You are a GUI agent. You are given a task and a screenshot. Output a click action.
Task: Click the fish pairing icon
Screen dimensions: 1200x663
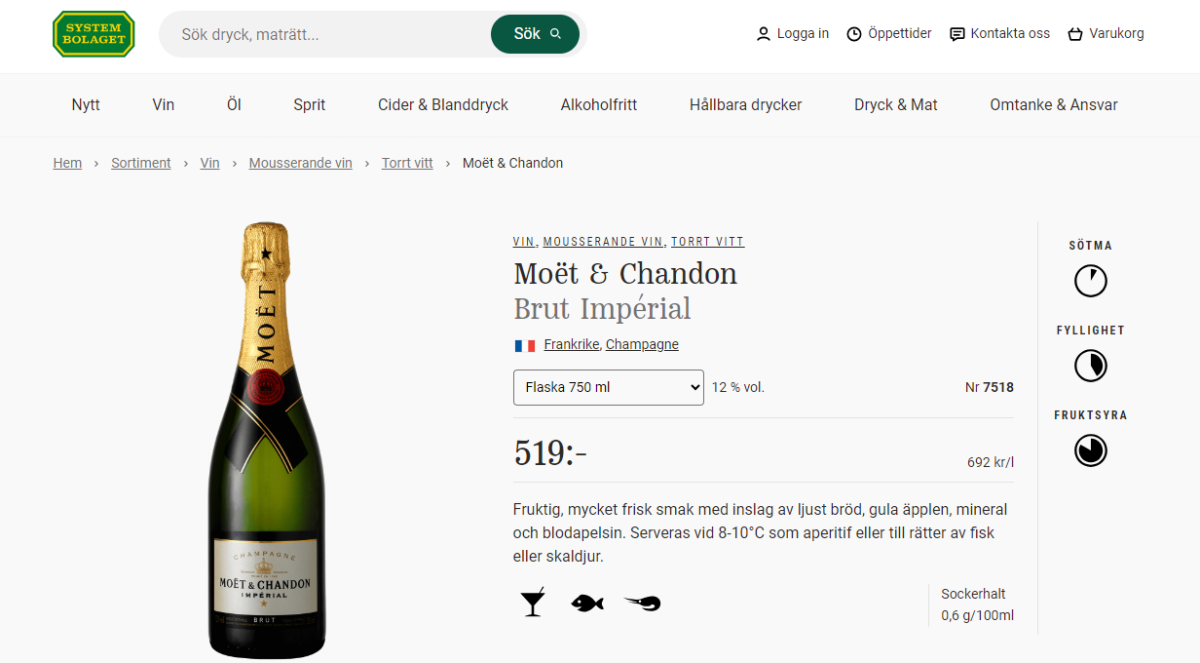point(587,603)
